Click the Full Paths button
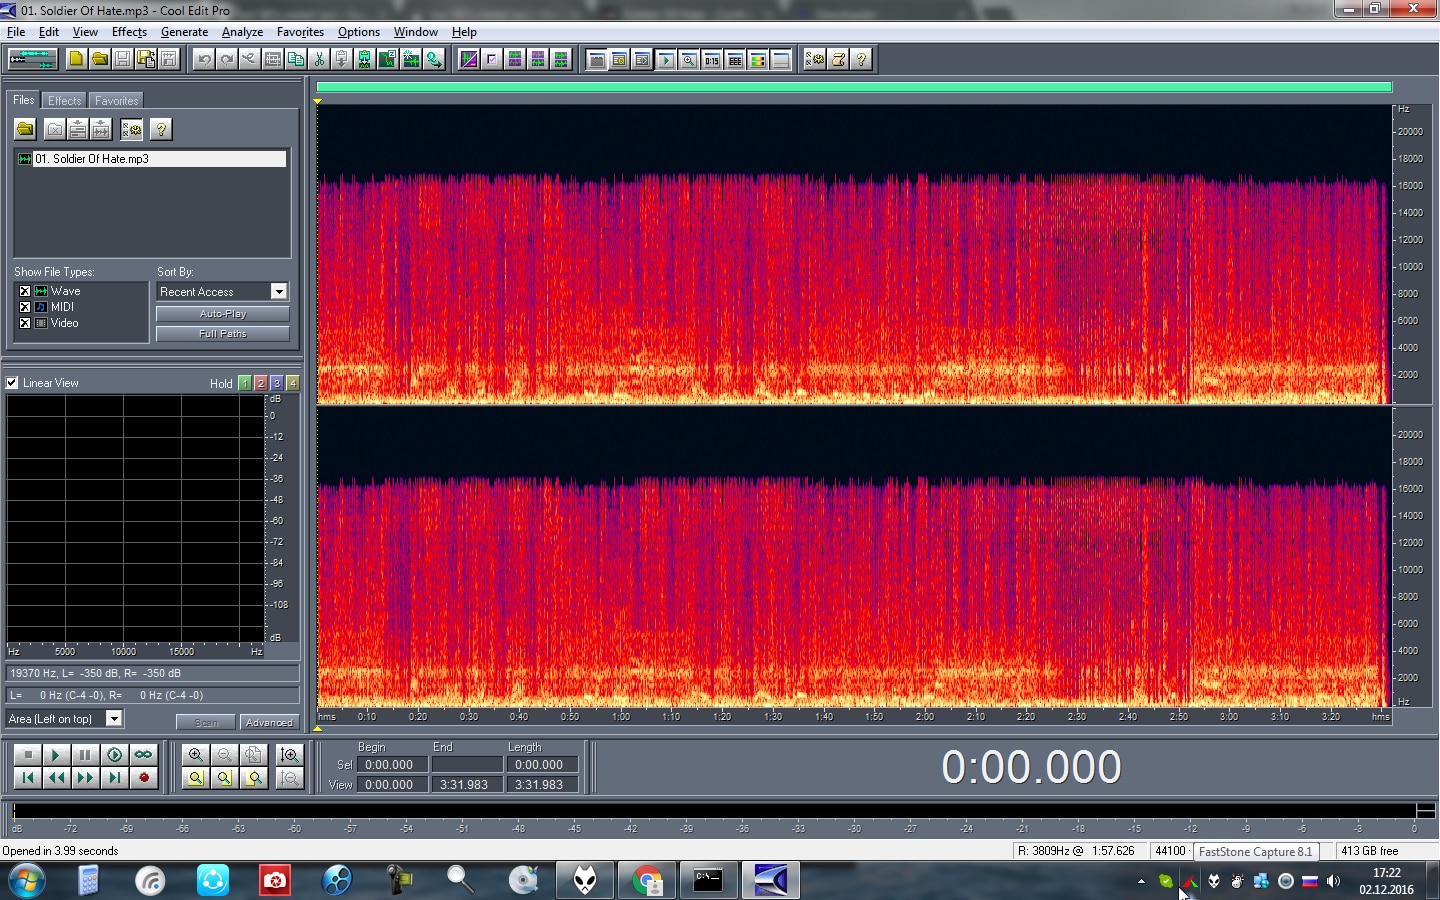 pos(222,334)
